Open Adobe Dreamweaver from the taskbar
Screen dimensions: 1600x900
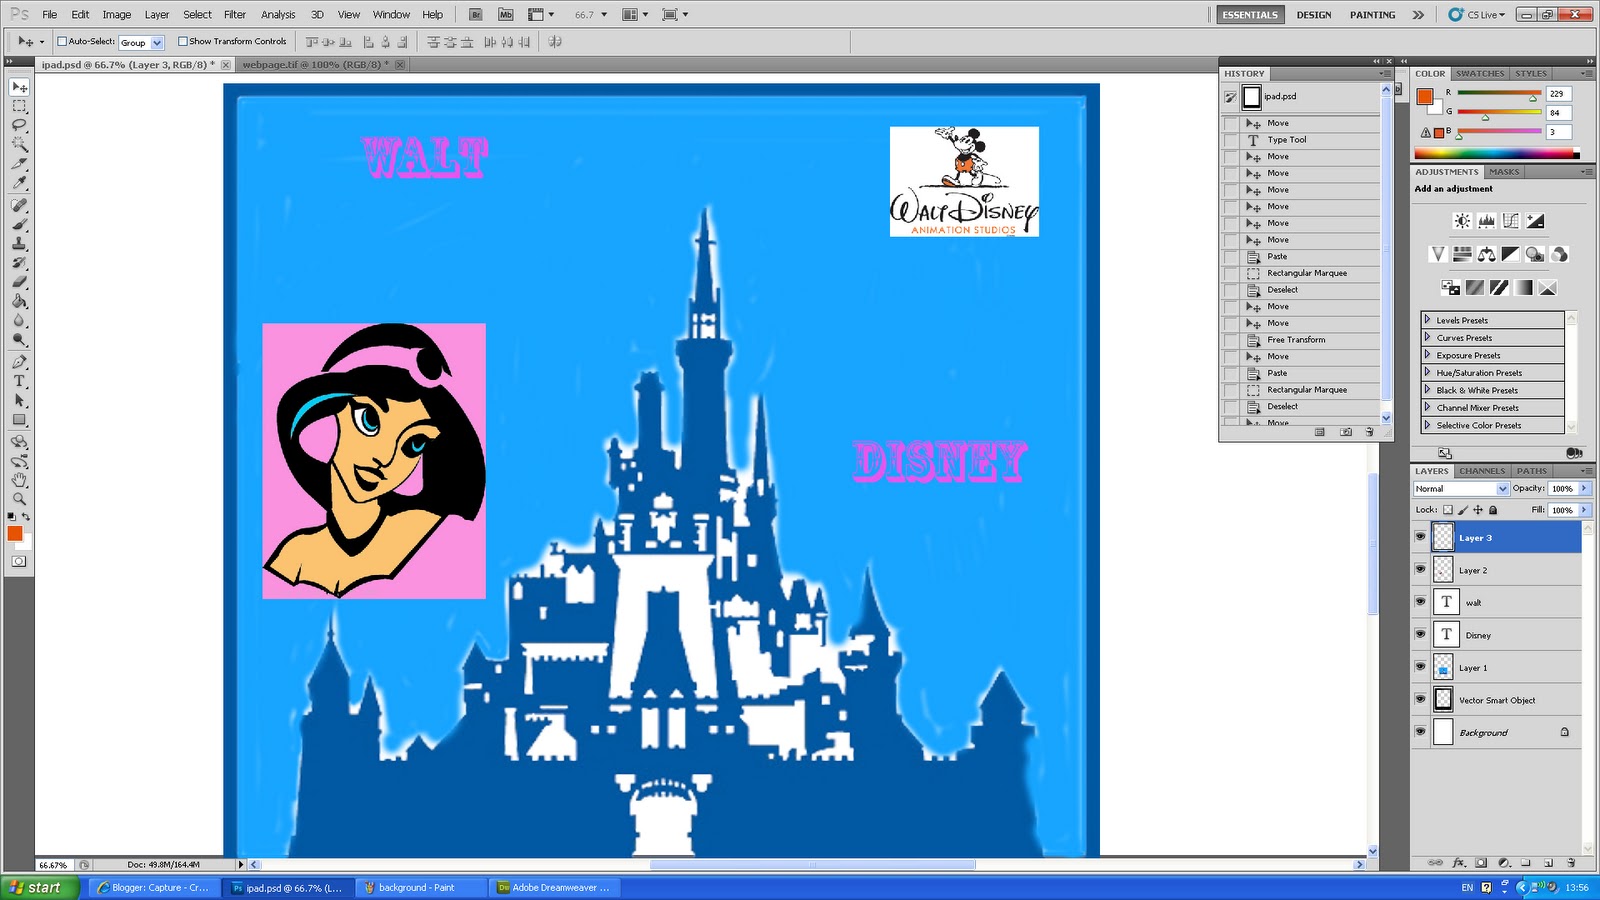[556, 888]
